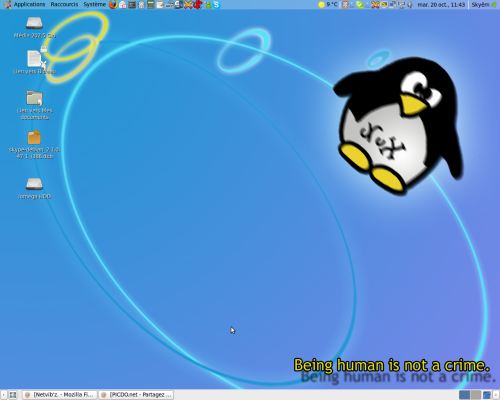
Task: Select the Lien vers Bureau desktop icon
Action: pos(34,62)
